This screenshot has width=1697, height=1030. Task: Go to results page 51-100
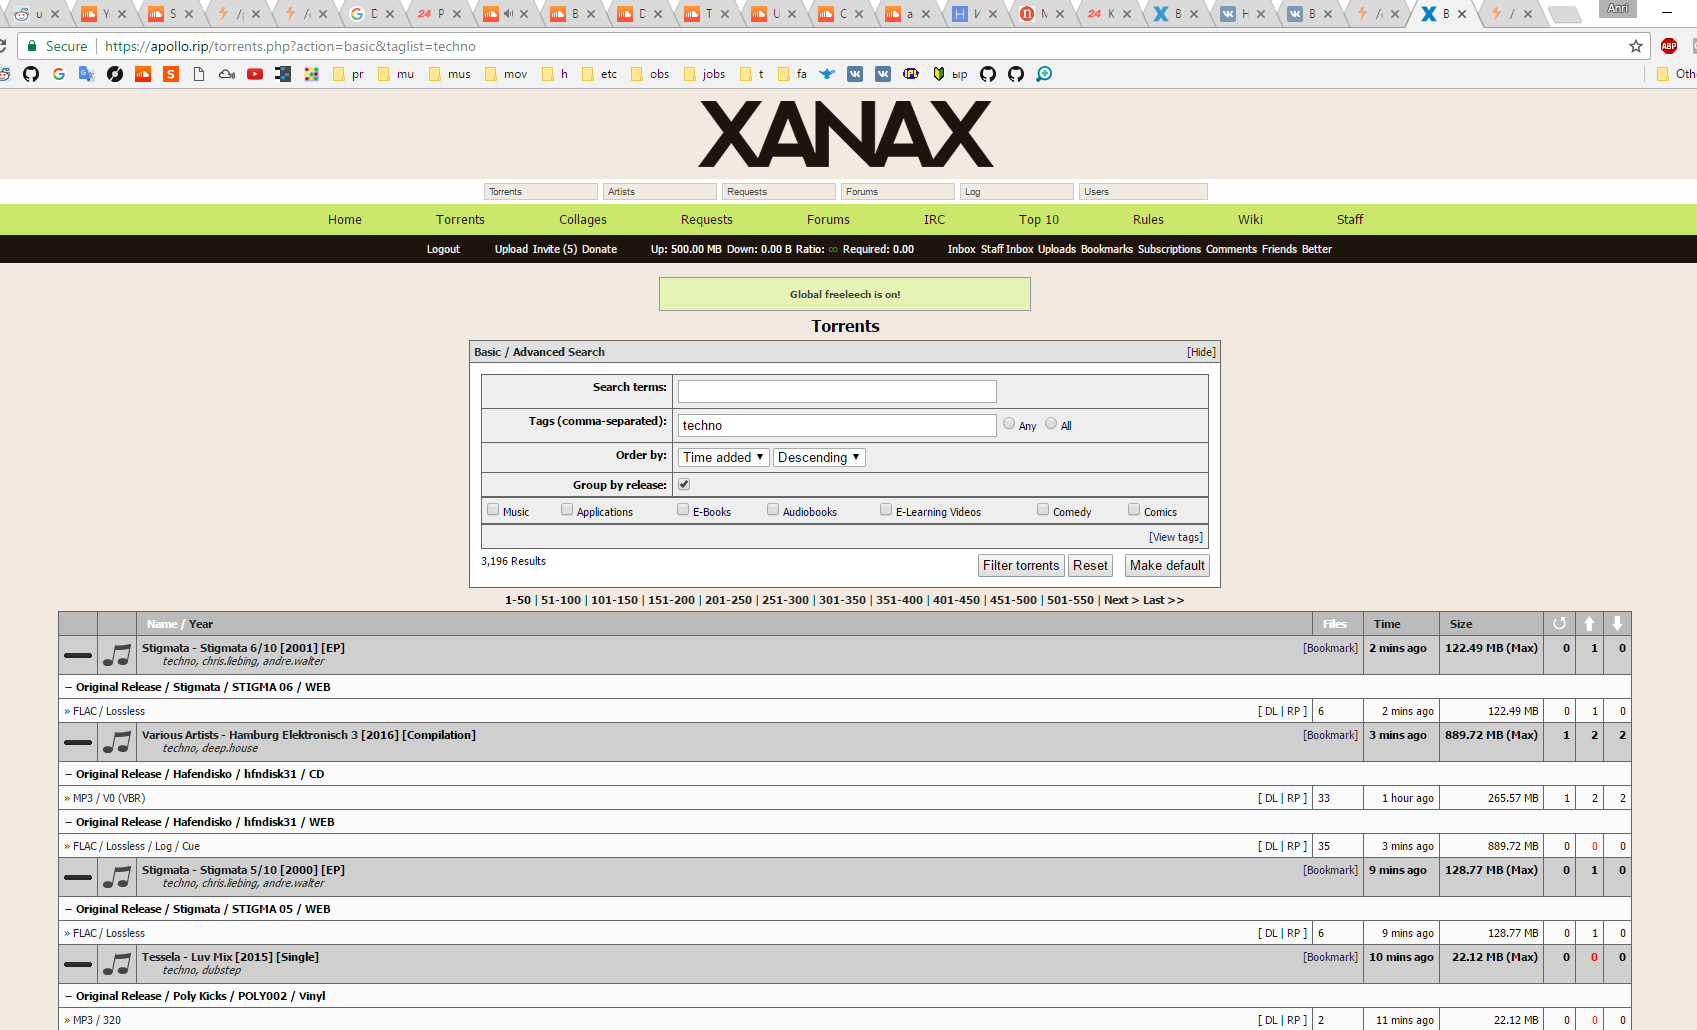point(561,600)
